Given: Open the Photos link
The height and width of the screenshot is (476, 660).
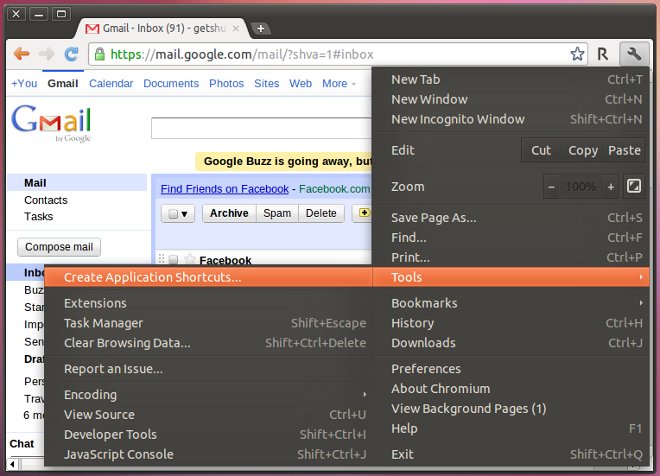Looking at the screenshot, I should [226, 83].
